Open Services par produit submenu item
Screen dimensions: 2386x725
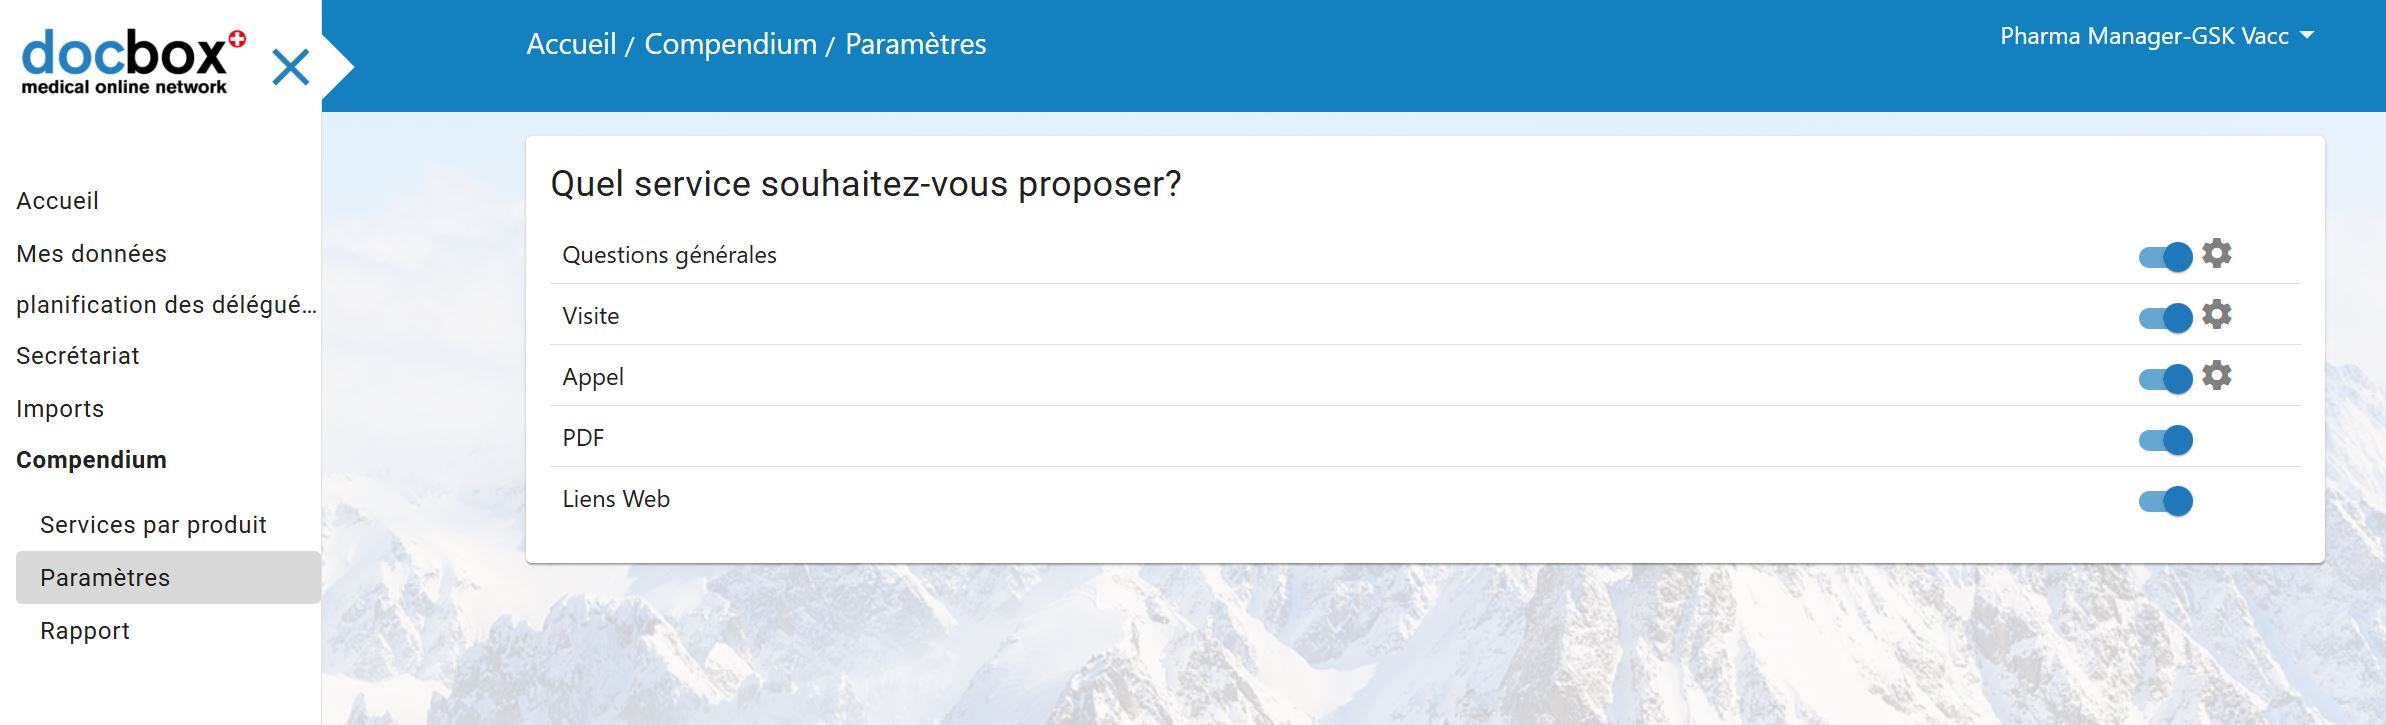(153, 525)
